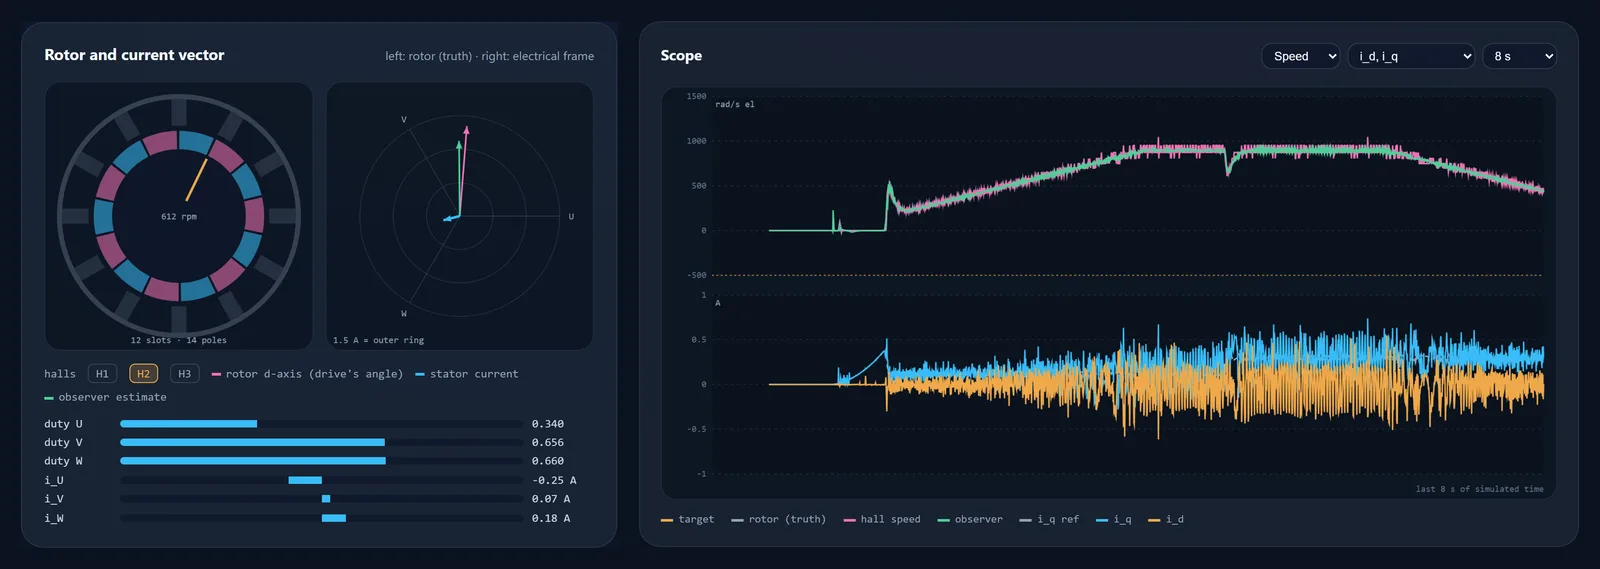
Task: Click the H3 hall sensor badge
Action: pyautogui.click(x=184, y=374)
